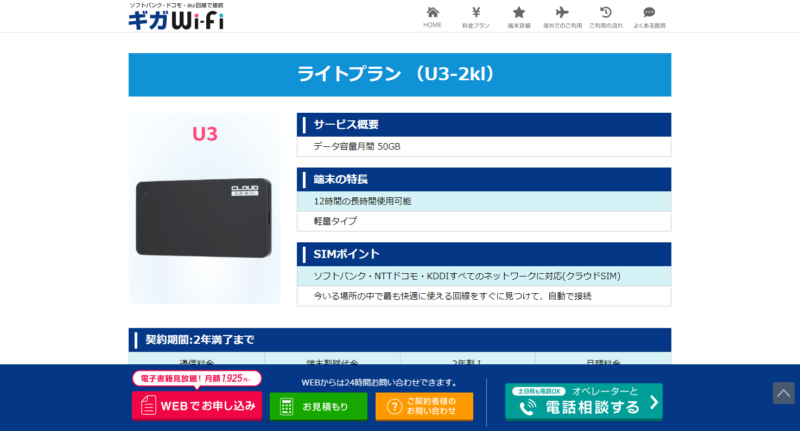The image size is (800, 431).
Task: Open the ギガWi-Fi logo homepage link
Action: (x=176, y=16)
